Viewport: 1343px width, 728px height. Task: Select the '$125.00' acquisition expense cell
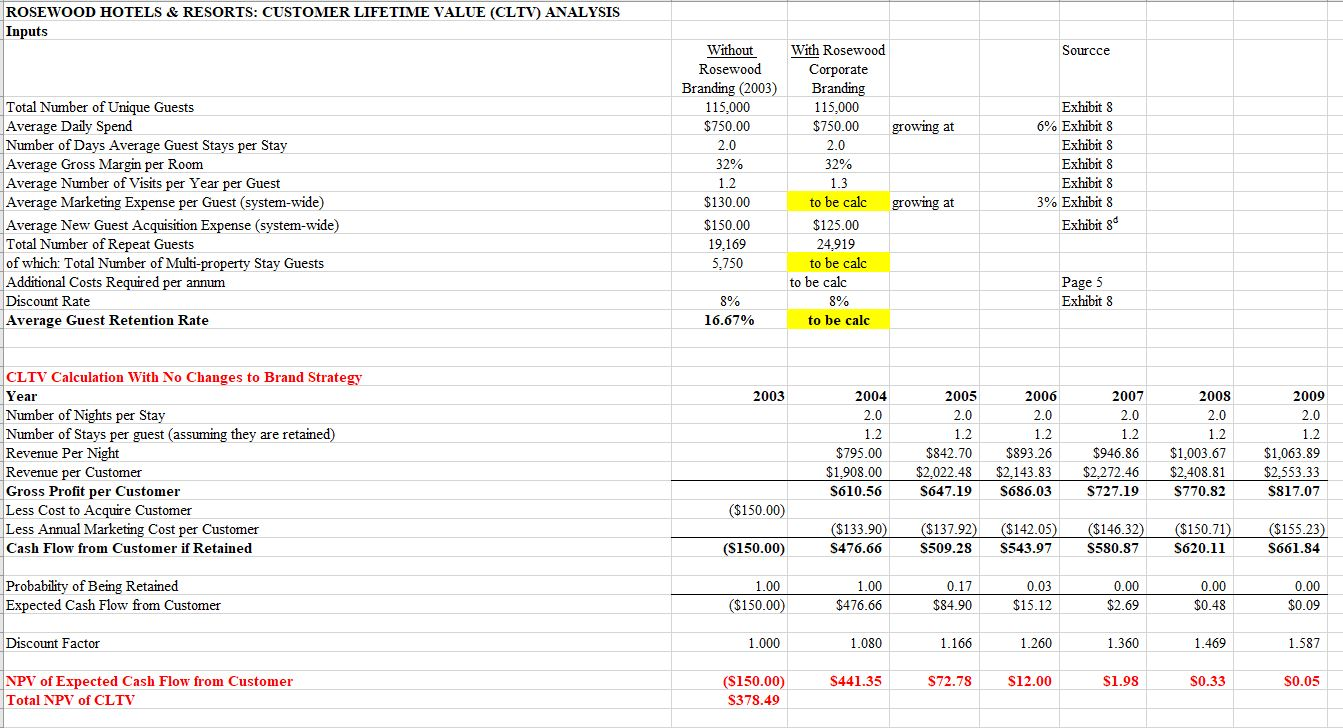coord(838,225)
